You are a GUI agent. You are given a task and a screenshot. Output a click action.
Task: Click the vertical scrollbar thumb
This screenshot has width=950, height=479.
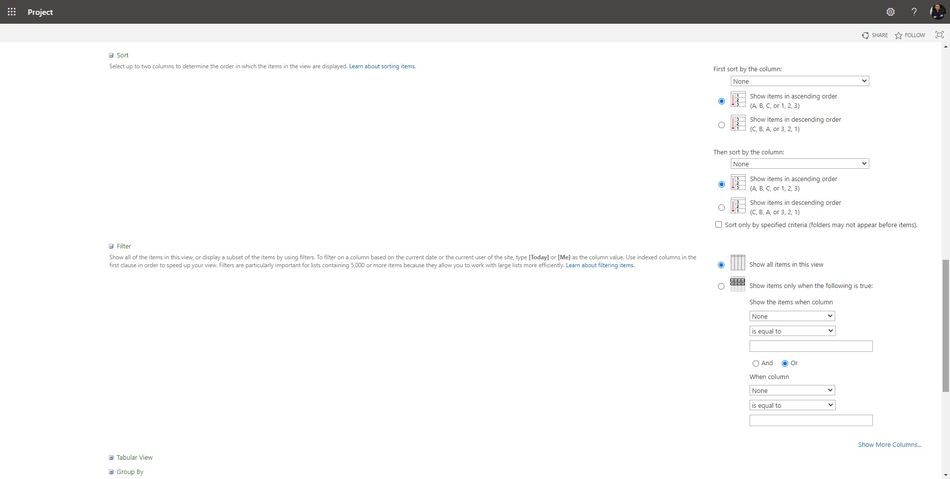(945, 326)
